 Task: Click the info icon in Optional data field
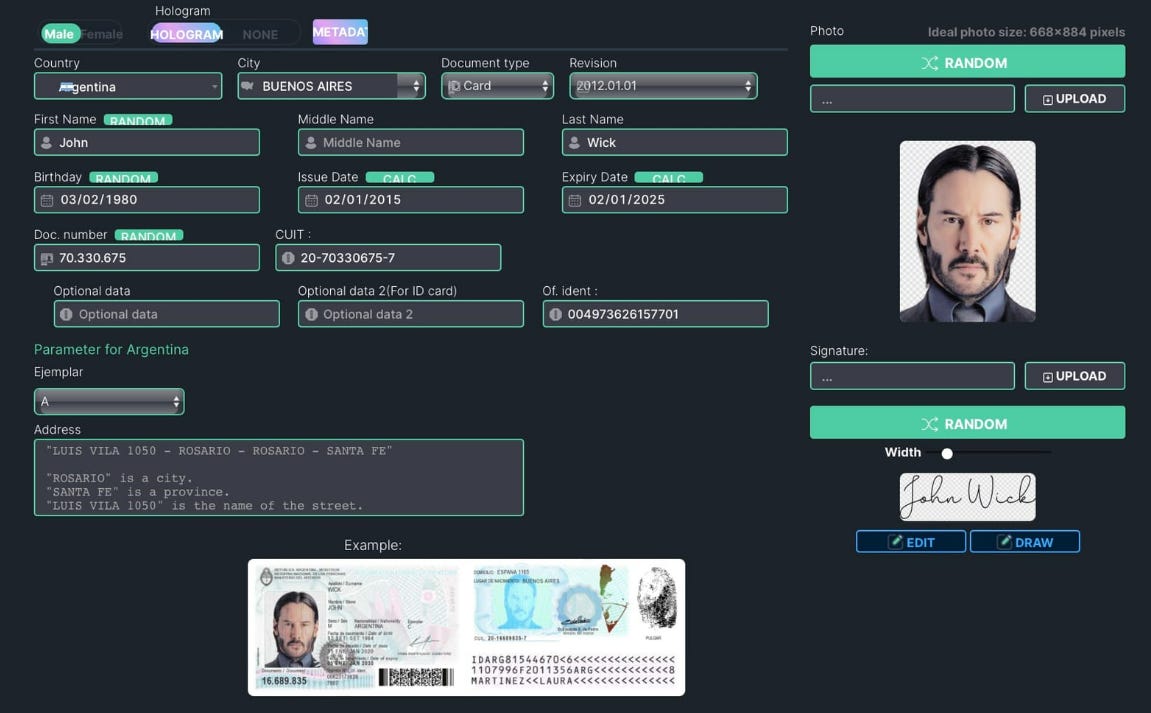point(66,314)
